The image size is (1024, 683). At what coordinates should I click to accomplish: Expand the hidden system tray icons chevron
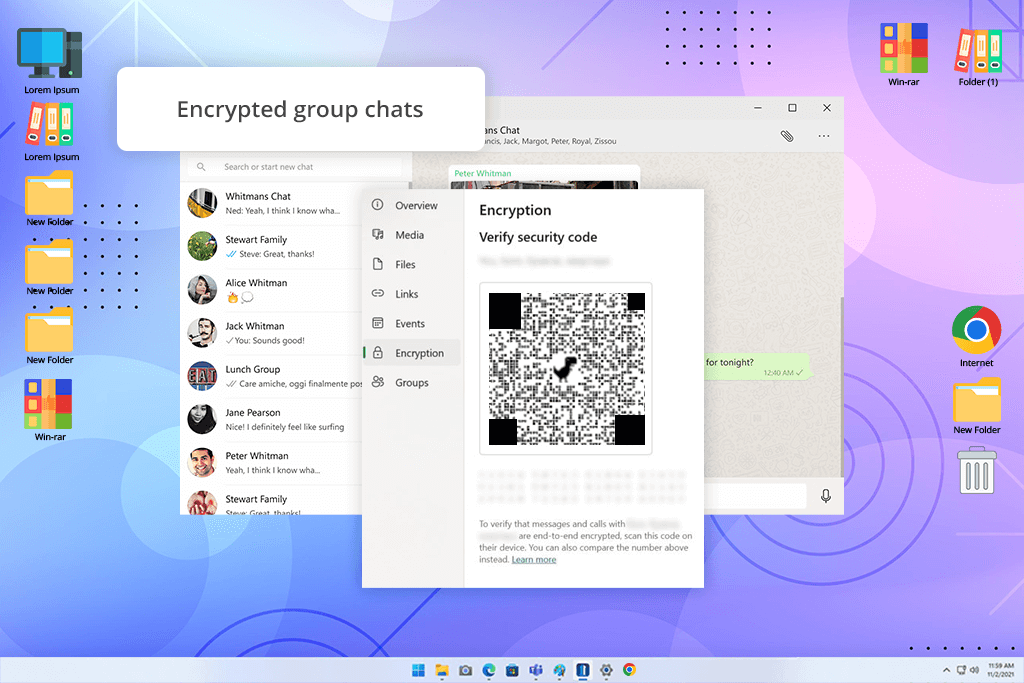946,670
